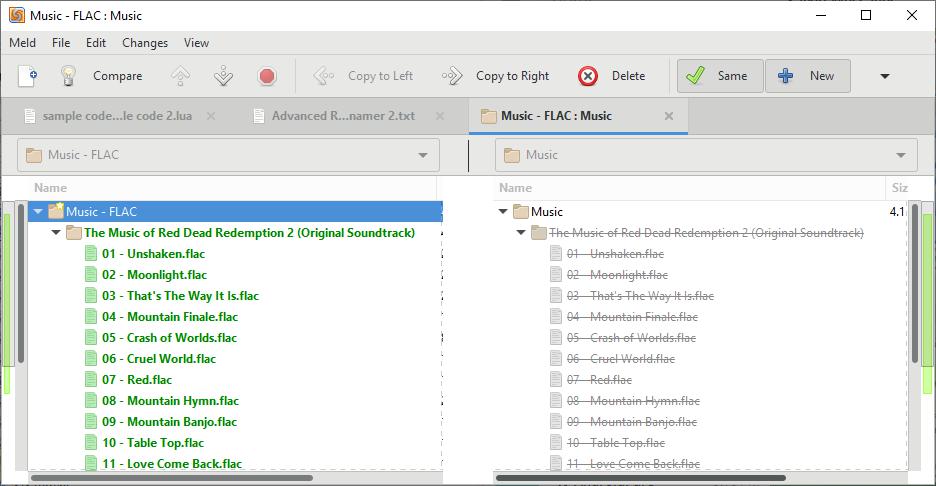Screen dimensions: 936x486
Task: Collapse the left Red Dead Redemption 2 soundtrack folder
Action: 56,232
